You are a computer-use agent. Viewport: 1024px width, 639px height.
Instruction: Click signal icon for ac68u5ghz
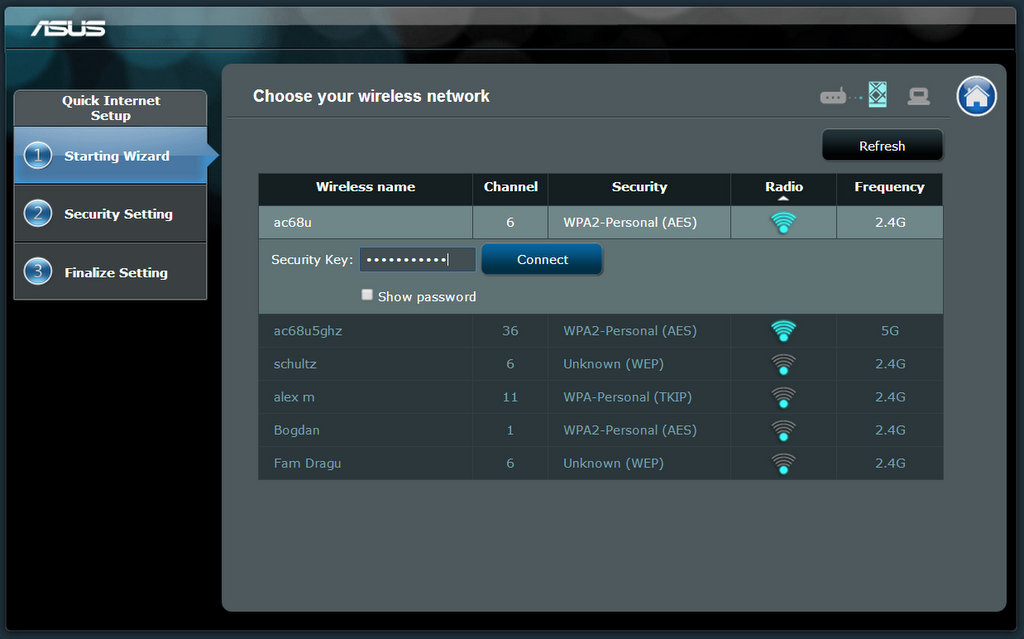(783, 331)
